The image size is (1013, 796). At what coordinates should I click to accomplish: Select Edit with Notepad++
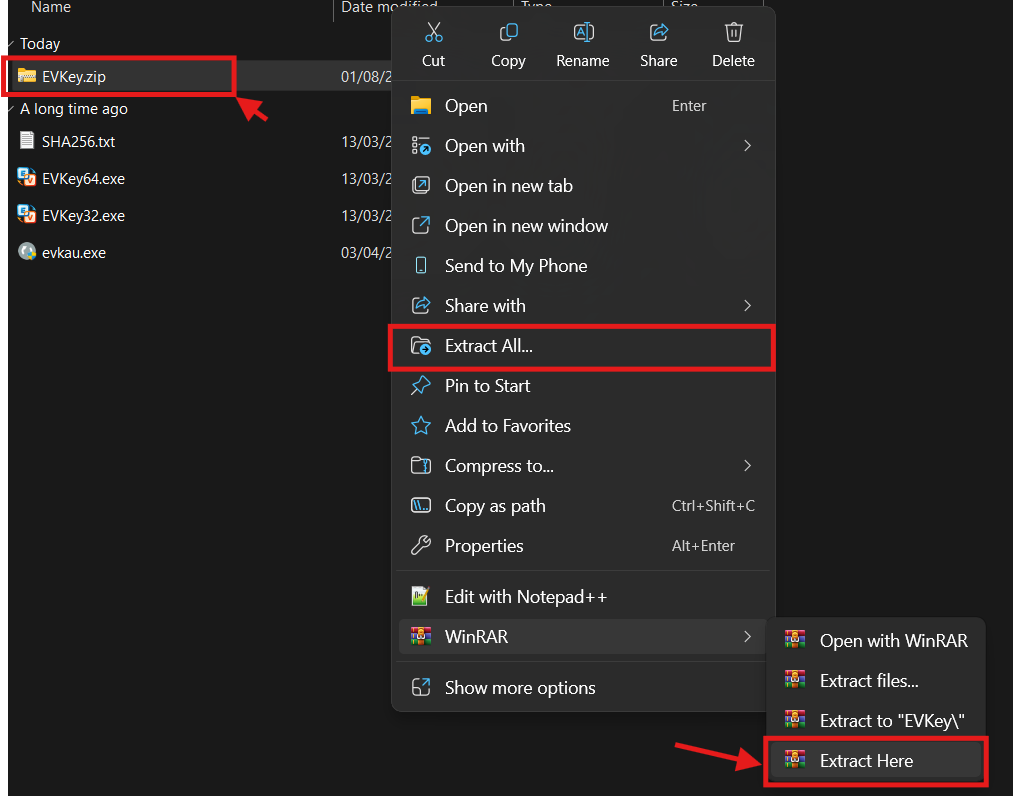pos(525,597)
